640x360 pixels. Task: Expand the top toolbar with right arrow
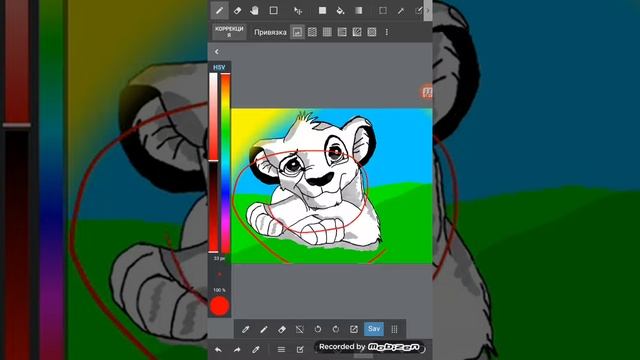point(428,11)
